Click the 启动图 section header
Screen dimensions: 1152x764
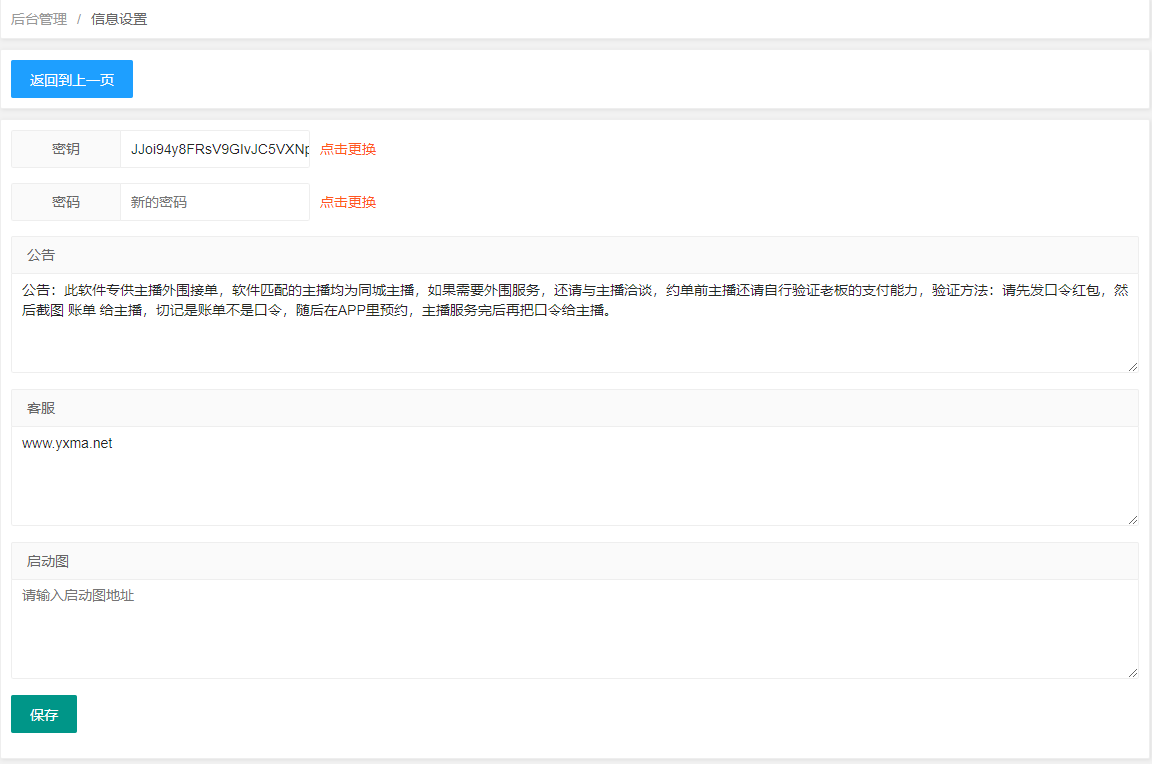tap(575, 561)
